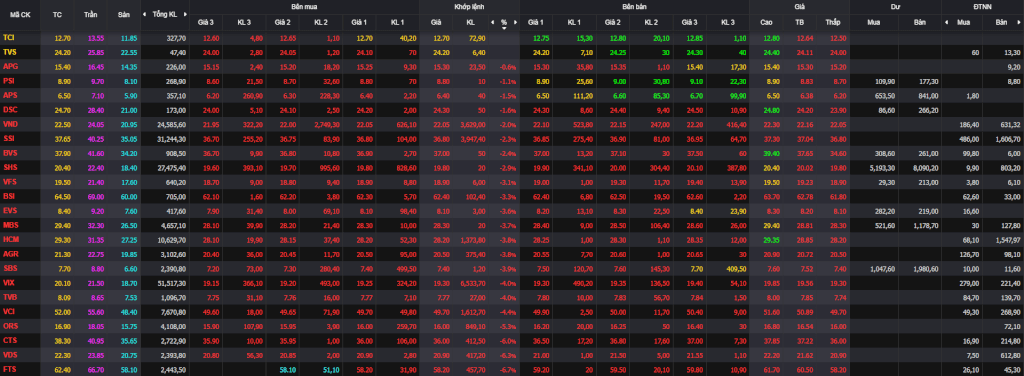Click the ĐTNN Bán column header
The width and height of the screenshot is (1024, 376).
pyautogui.click(x=1002, y=22)
